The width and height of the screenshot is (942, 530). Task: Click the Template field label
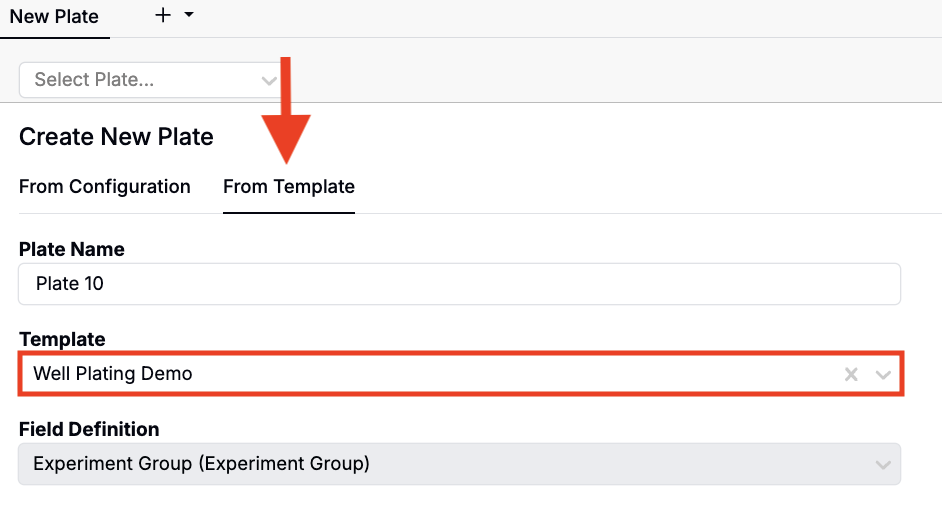(x=62, y=340)
